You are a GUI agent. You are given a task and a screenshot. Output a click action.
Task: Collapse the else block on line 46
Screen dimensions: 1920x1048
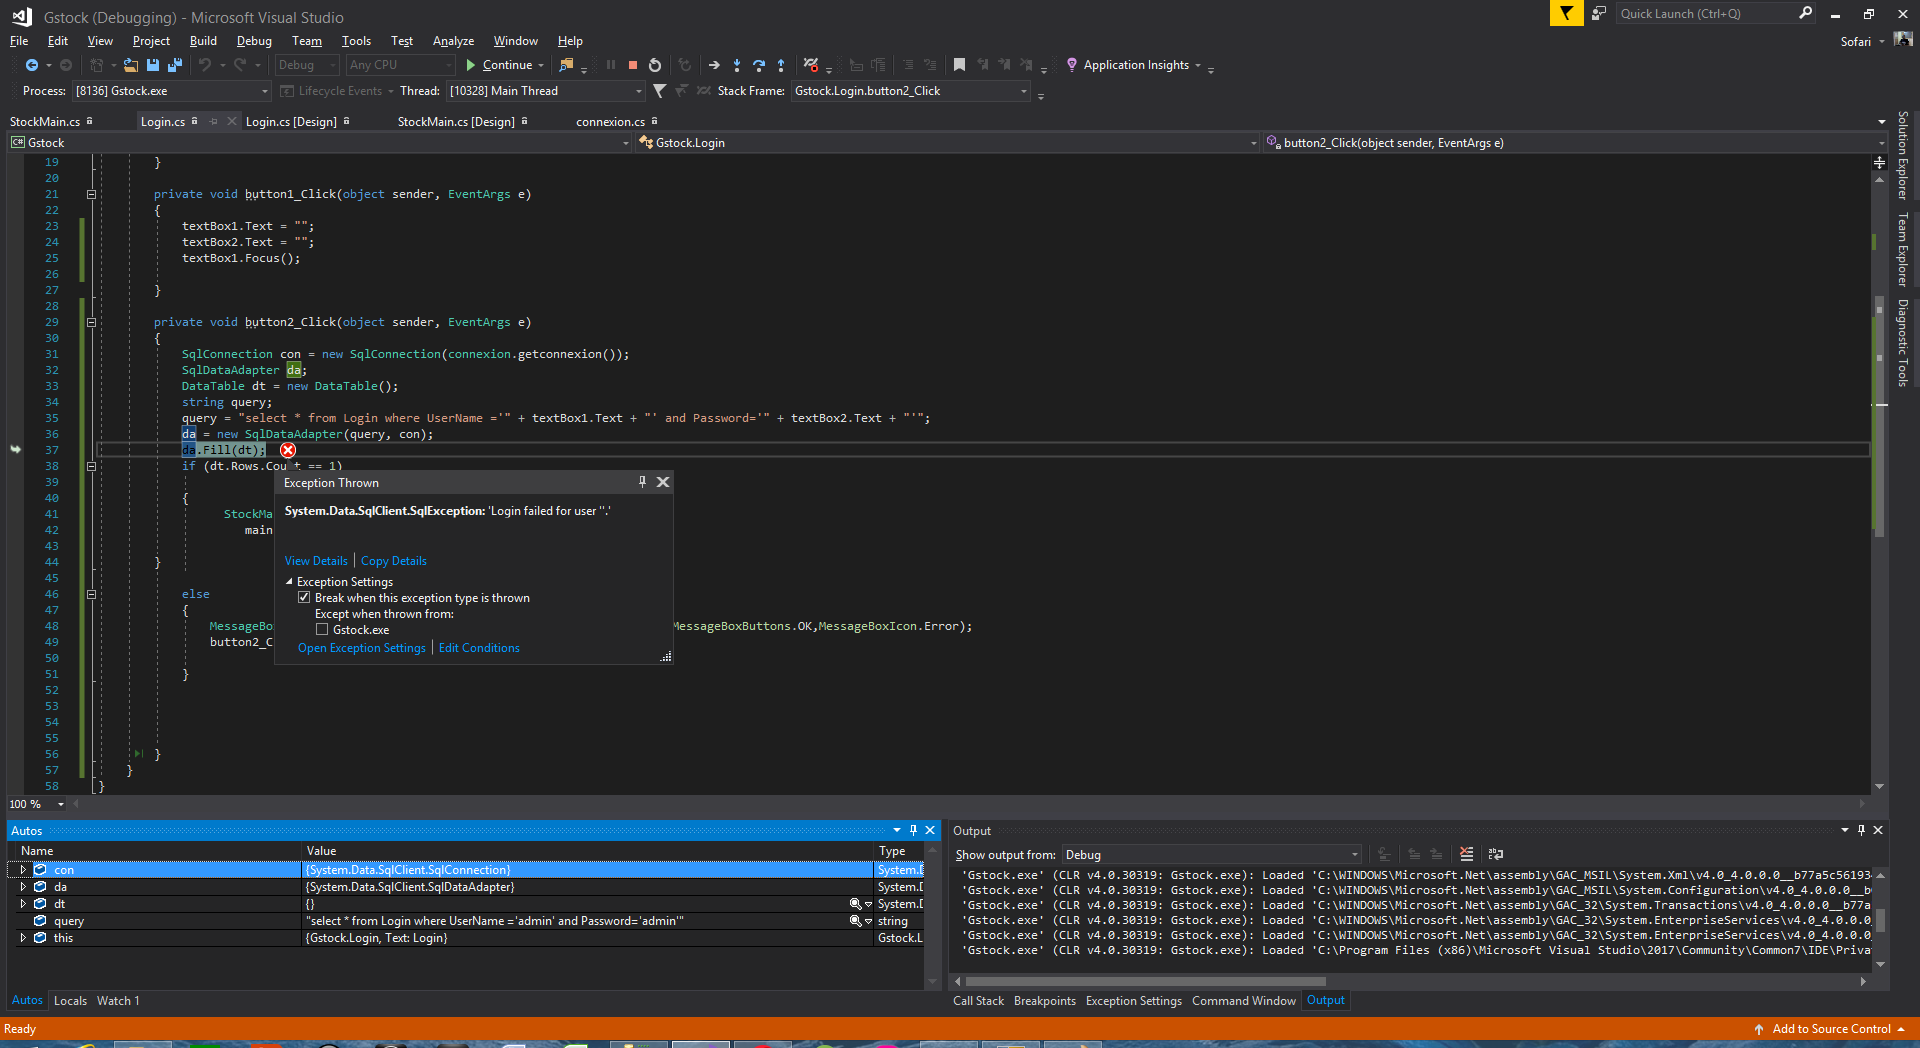[91, 594]
